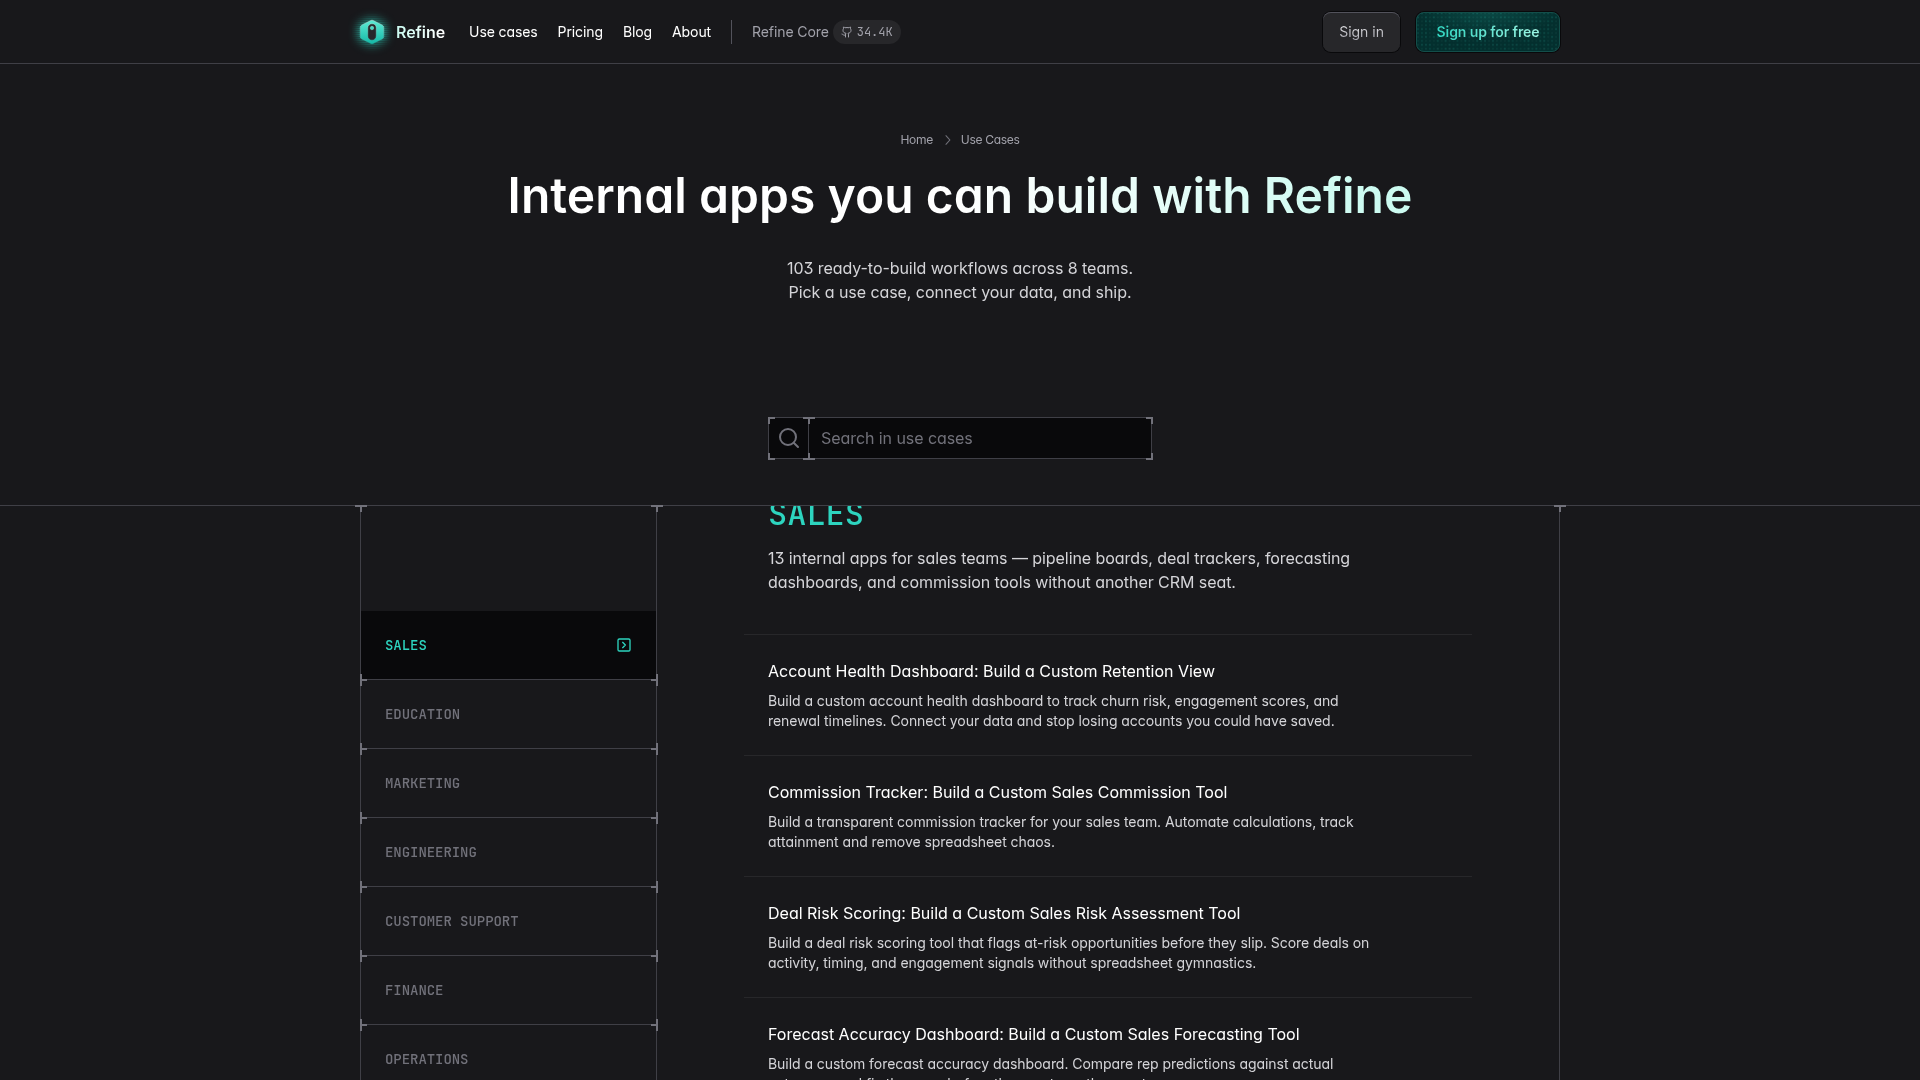The width and height of the screenshot is (1920, 1080).
Task: Go to the Blog page
Action: tap(637, 32)
